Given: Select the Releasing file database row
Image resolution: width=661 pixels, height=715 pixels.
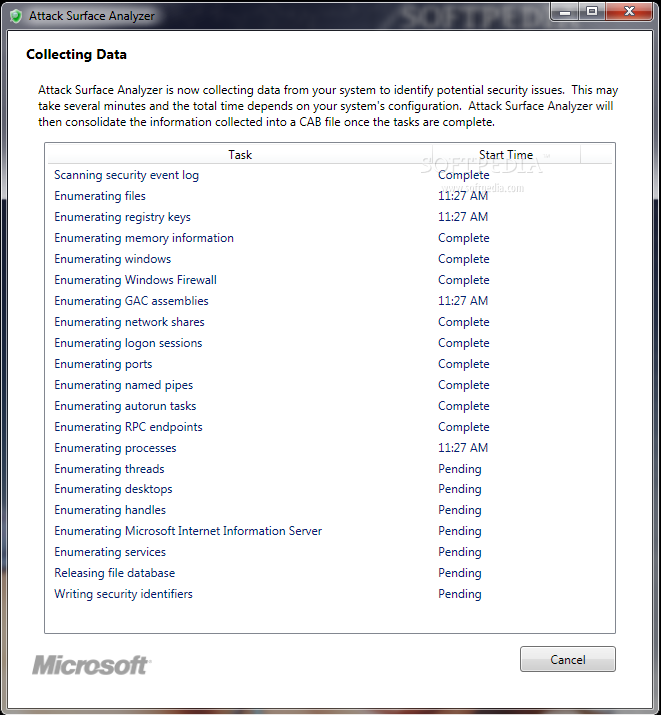Looking at the screenshot, I should (330, 573).
